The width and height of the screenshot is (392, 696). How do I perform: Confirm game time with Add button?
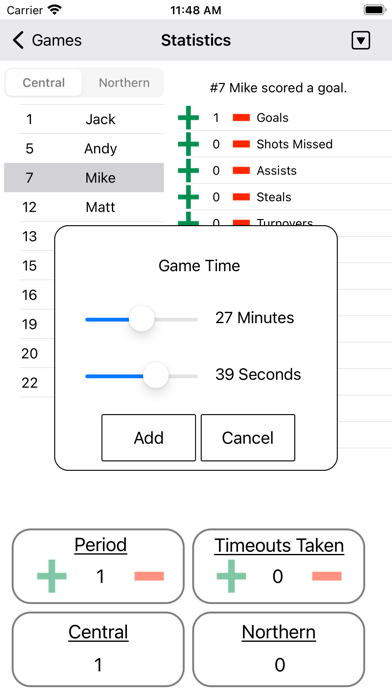click(148, 438)
